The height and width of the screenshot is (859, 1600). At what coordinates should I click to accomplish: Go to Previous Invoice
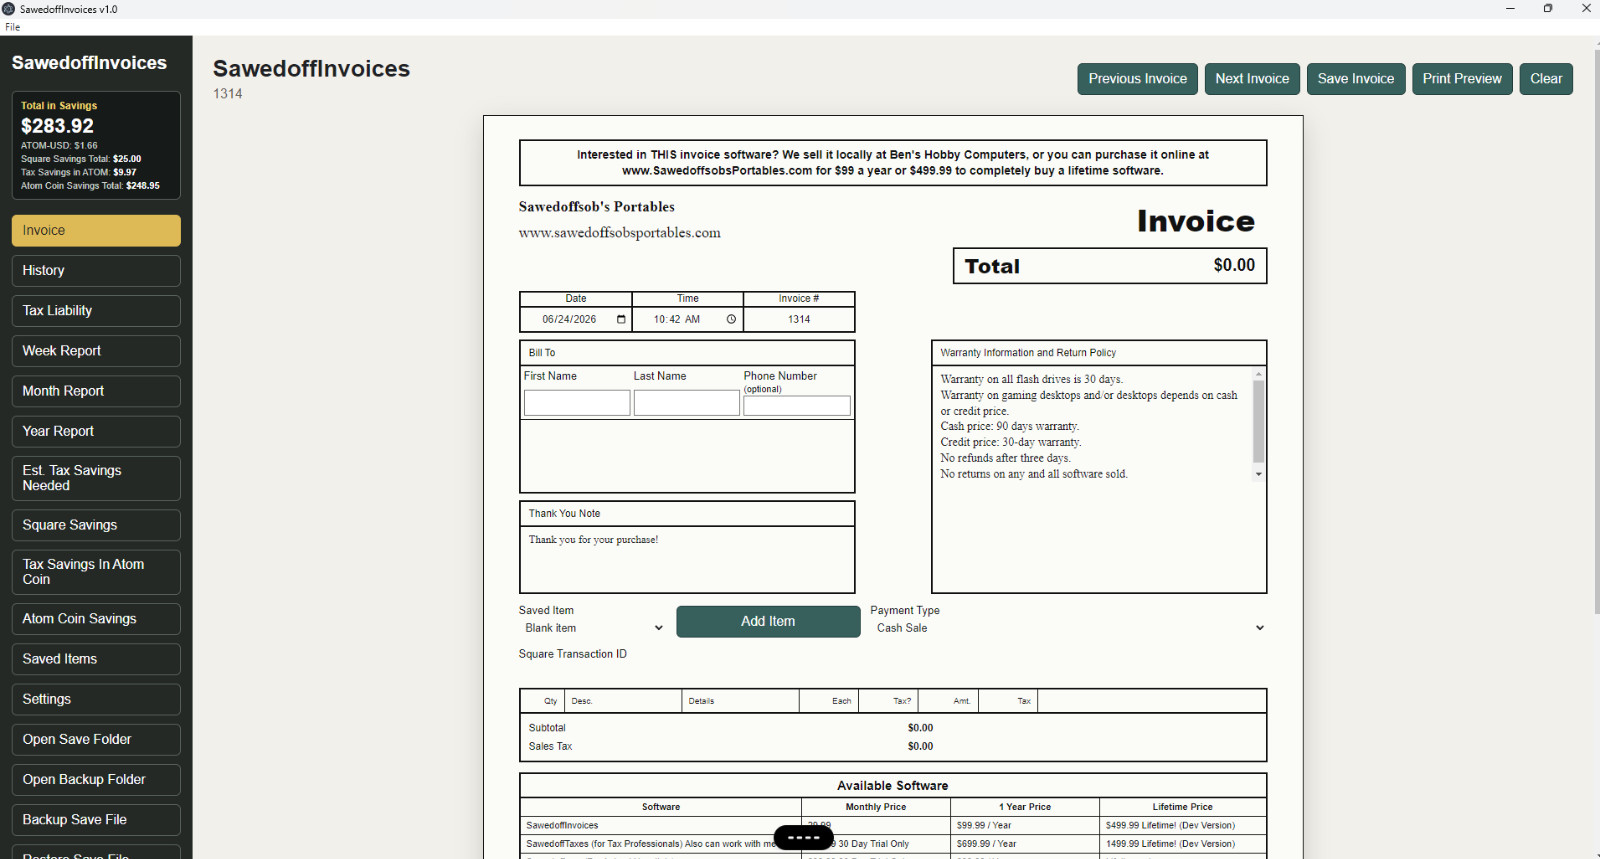[x=1138, y=79]
